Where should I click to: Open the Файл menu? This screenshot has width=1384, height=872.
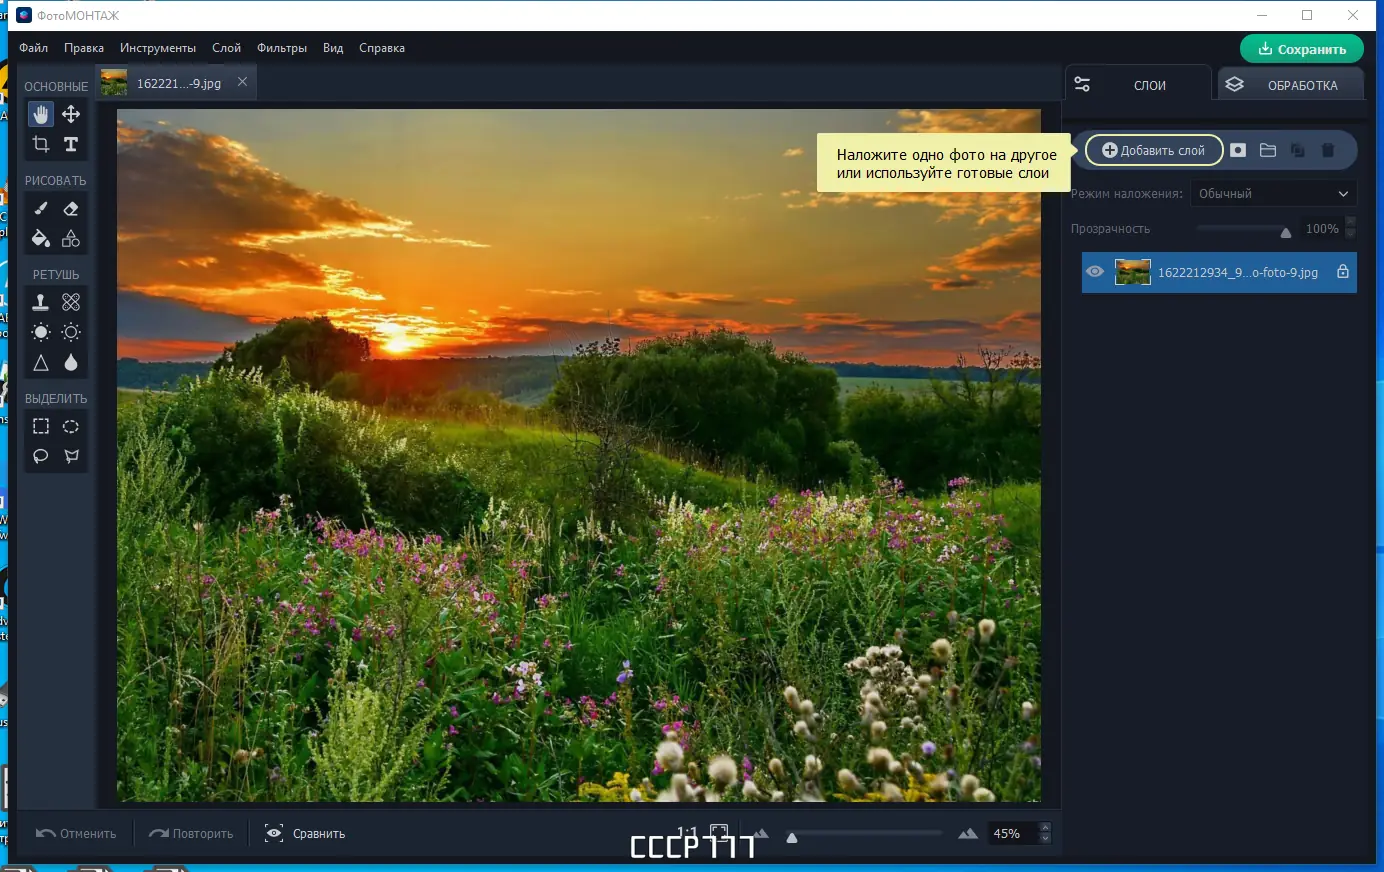(x=33, y=48)
